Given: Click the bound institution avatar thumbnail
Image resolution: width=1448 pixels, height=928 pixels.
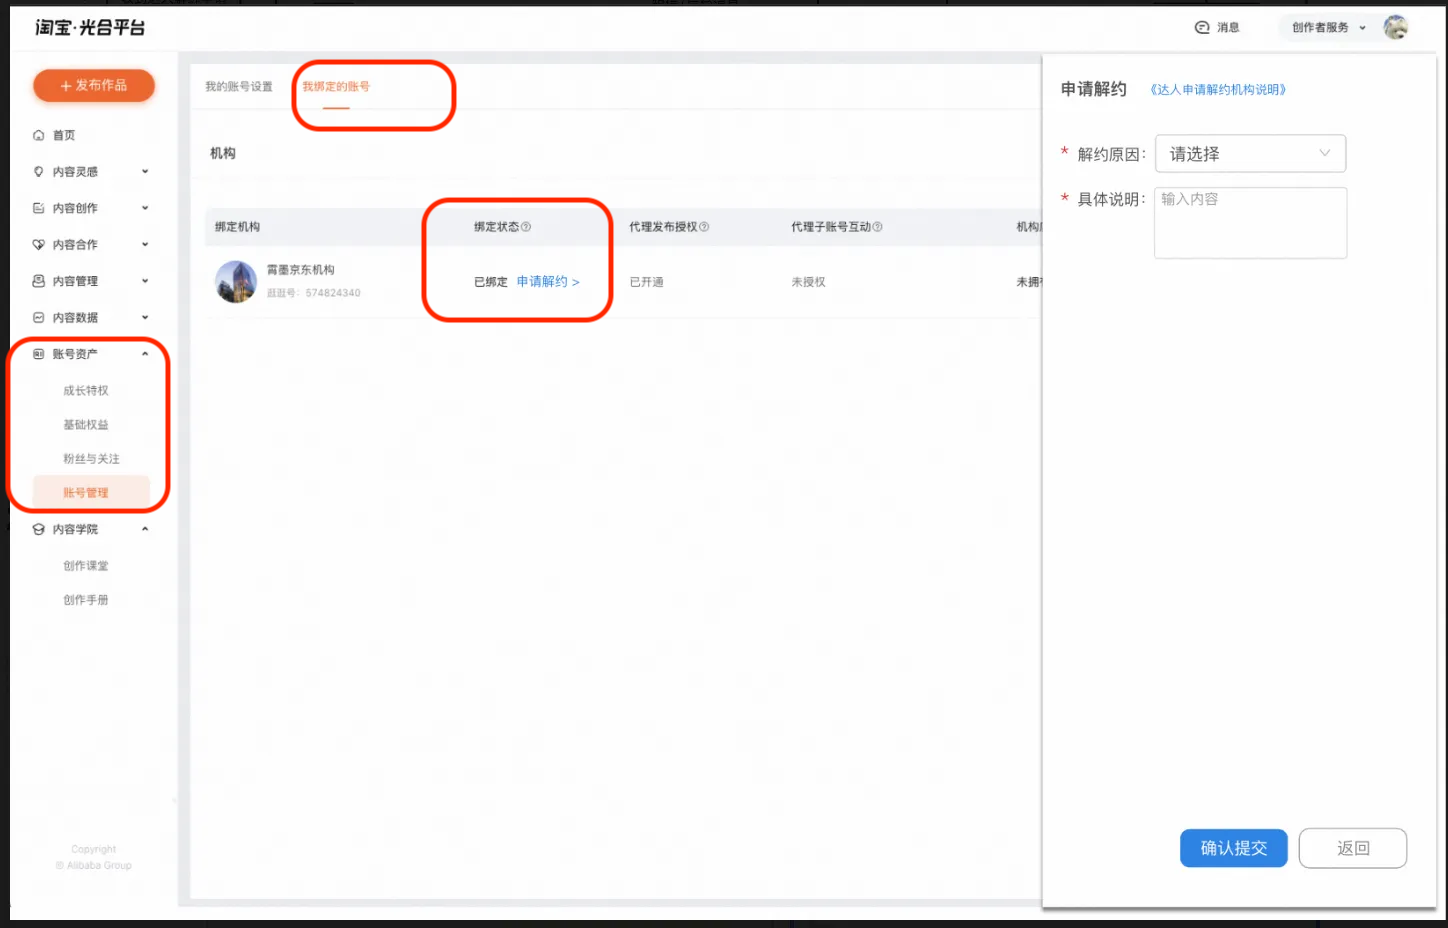Looking at the screenshot, I should [236, 282].
